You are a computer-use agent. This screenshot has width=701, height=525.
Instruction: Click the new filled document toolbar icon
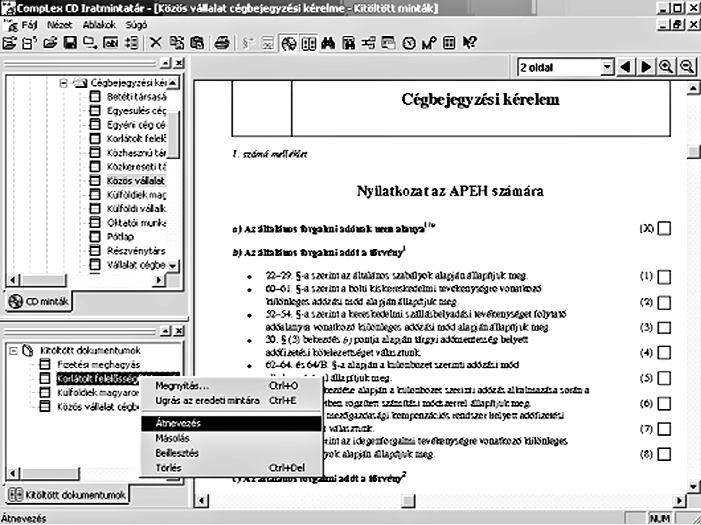click(30, 43)
